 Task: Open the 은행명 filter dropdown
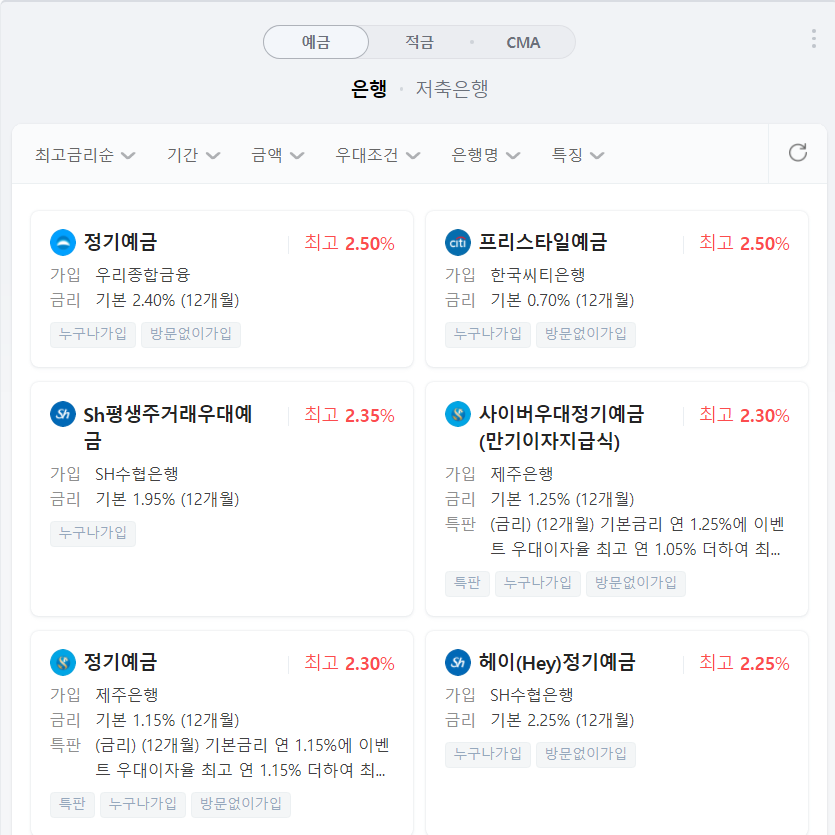pyautogui.click(x=486, y=155)
